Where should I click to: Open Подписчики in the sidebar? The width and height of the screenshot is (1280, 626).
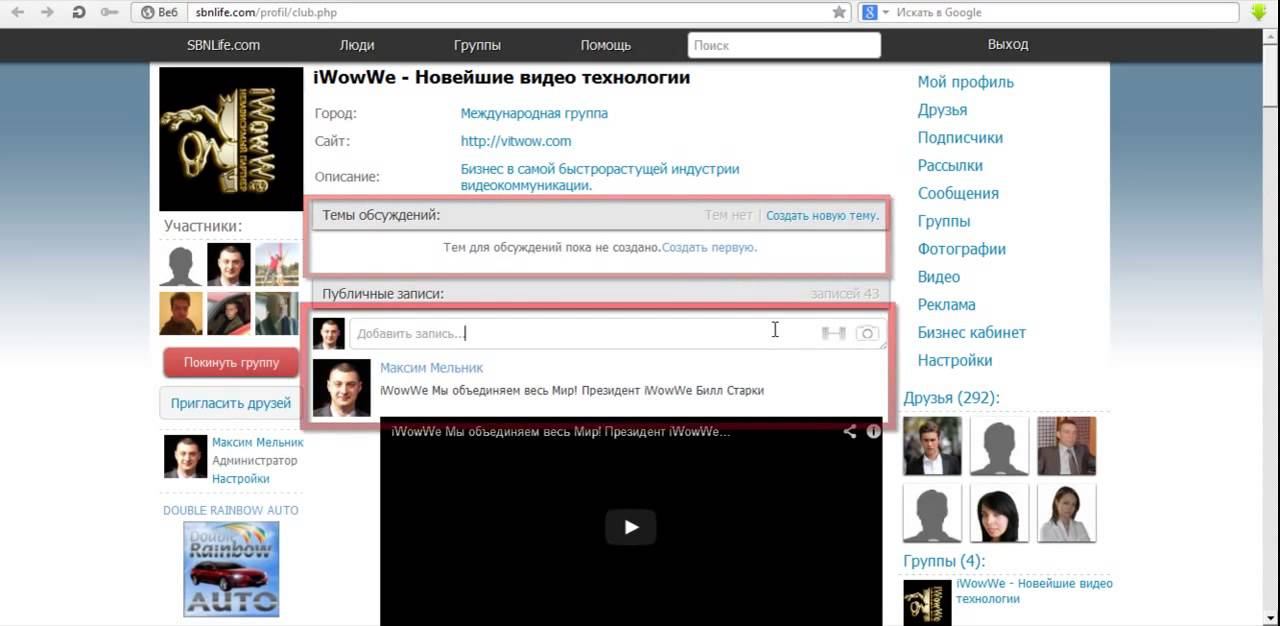point(960,138)
